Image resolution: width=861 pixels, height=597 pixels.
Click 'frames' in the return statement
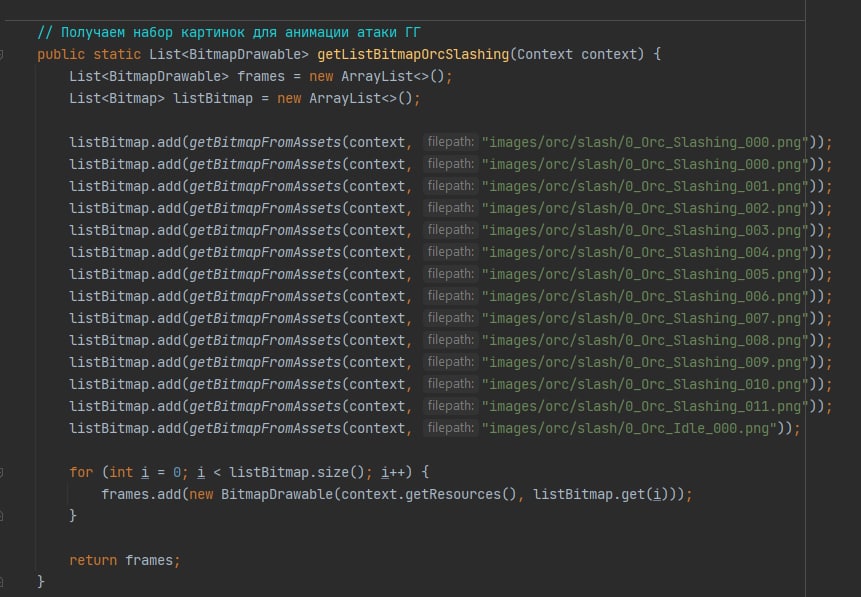point(149,560)
